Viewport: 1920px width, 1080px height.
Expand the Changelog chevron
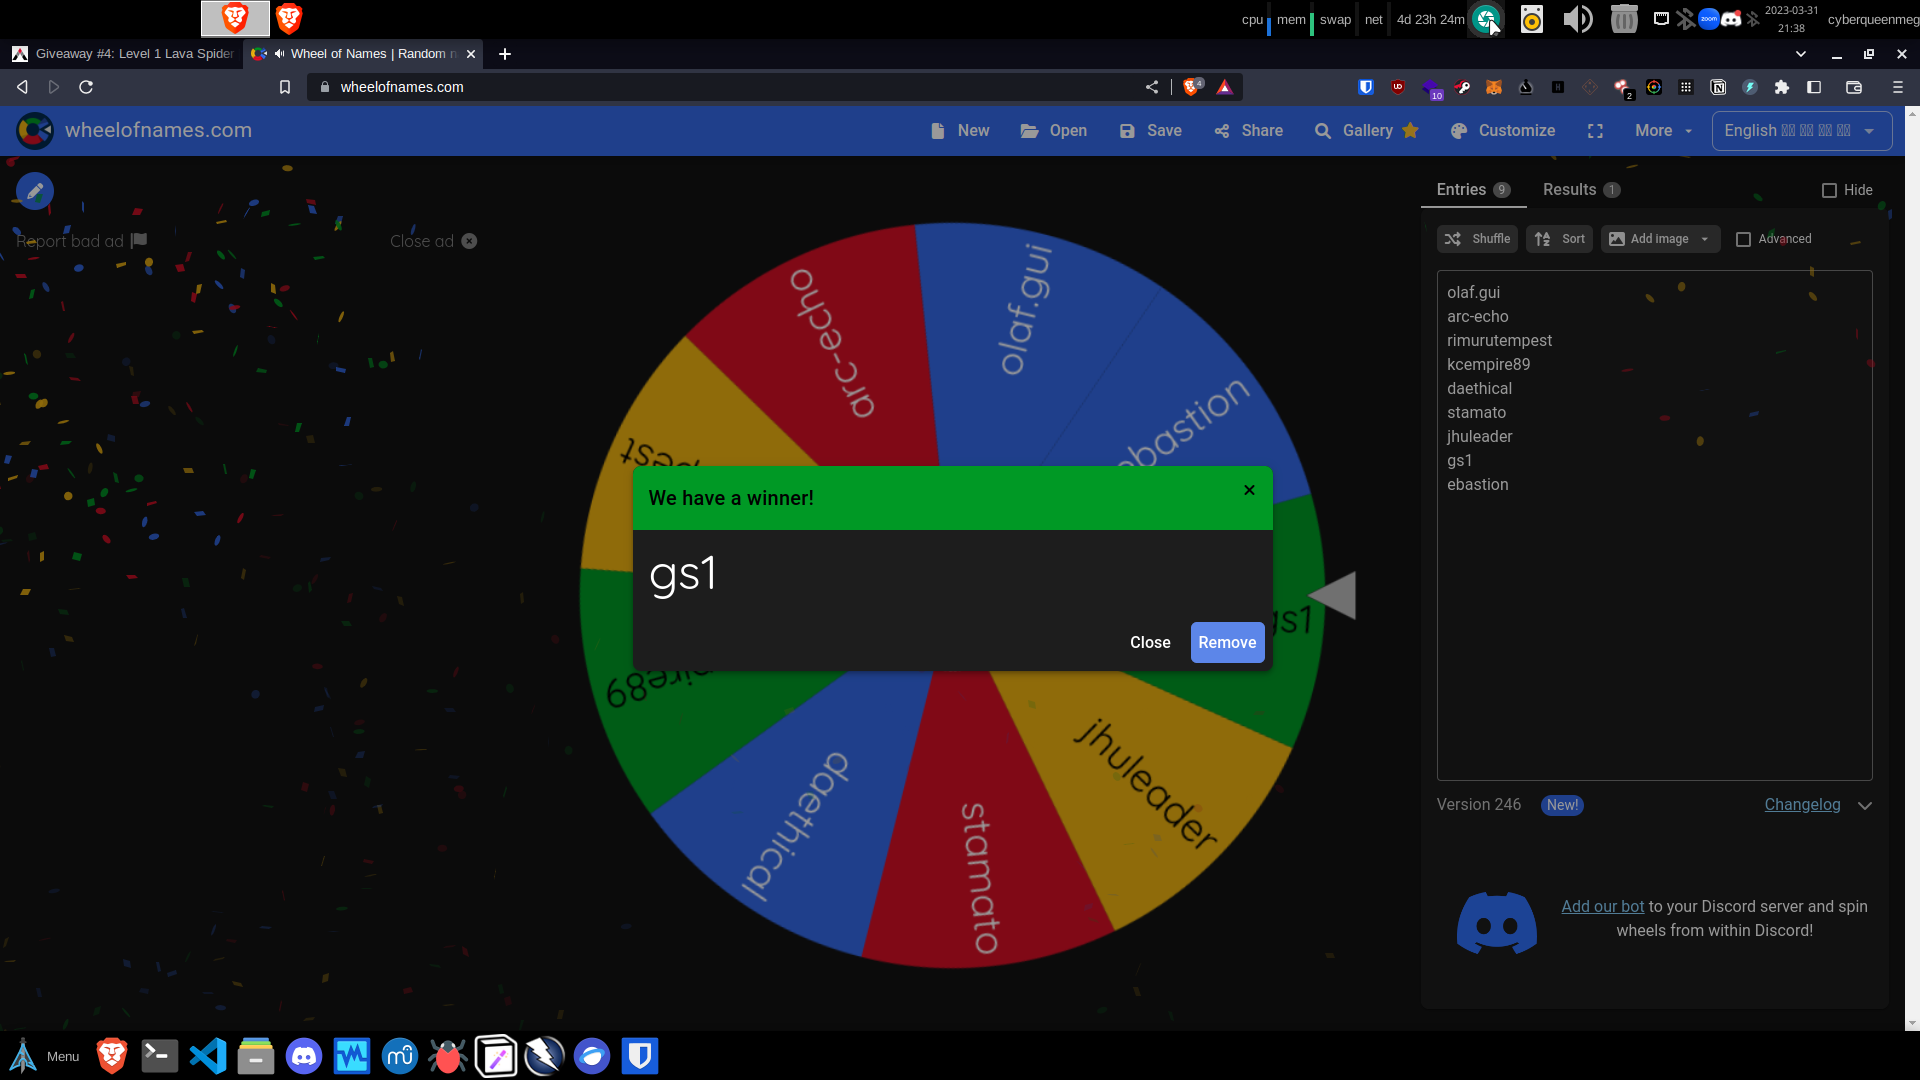tap(1864, 805)
